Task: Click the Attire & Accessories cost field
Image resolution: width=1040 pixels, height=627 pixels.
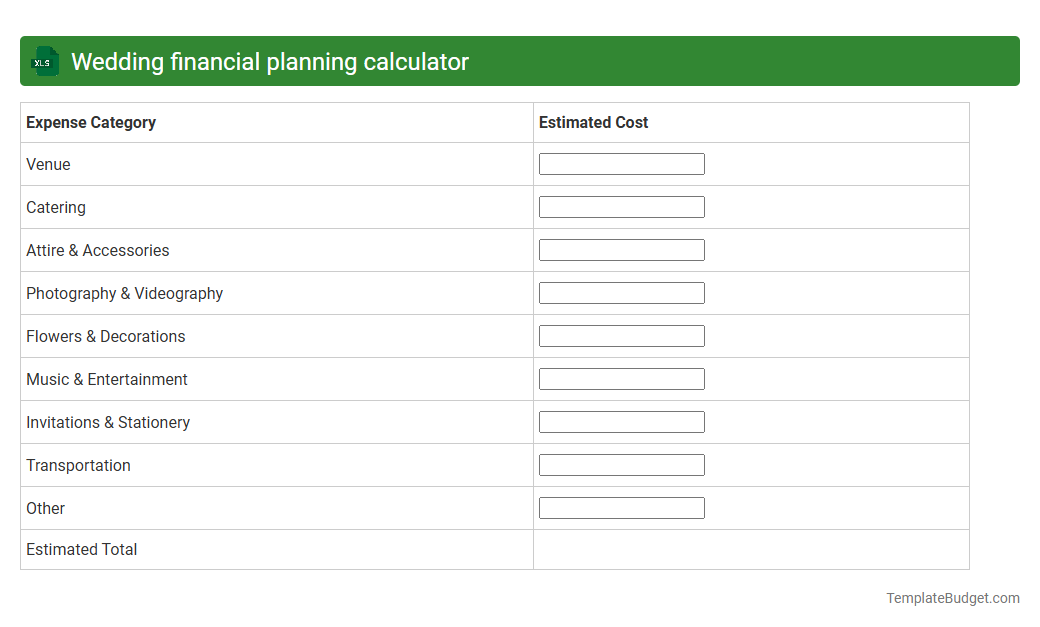Action: click(621, 249)
